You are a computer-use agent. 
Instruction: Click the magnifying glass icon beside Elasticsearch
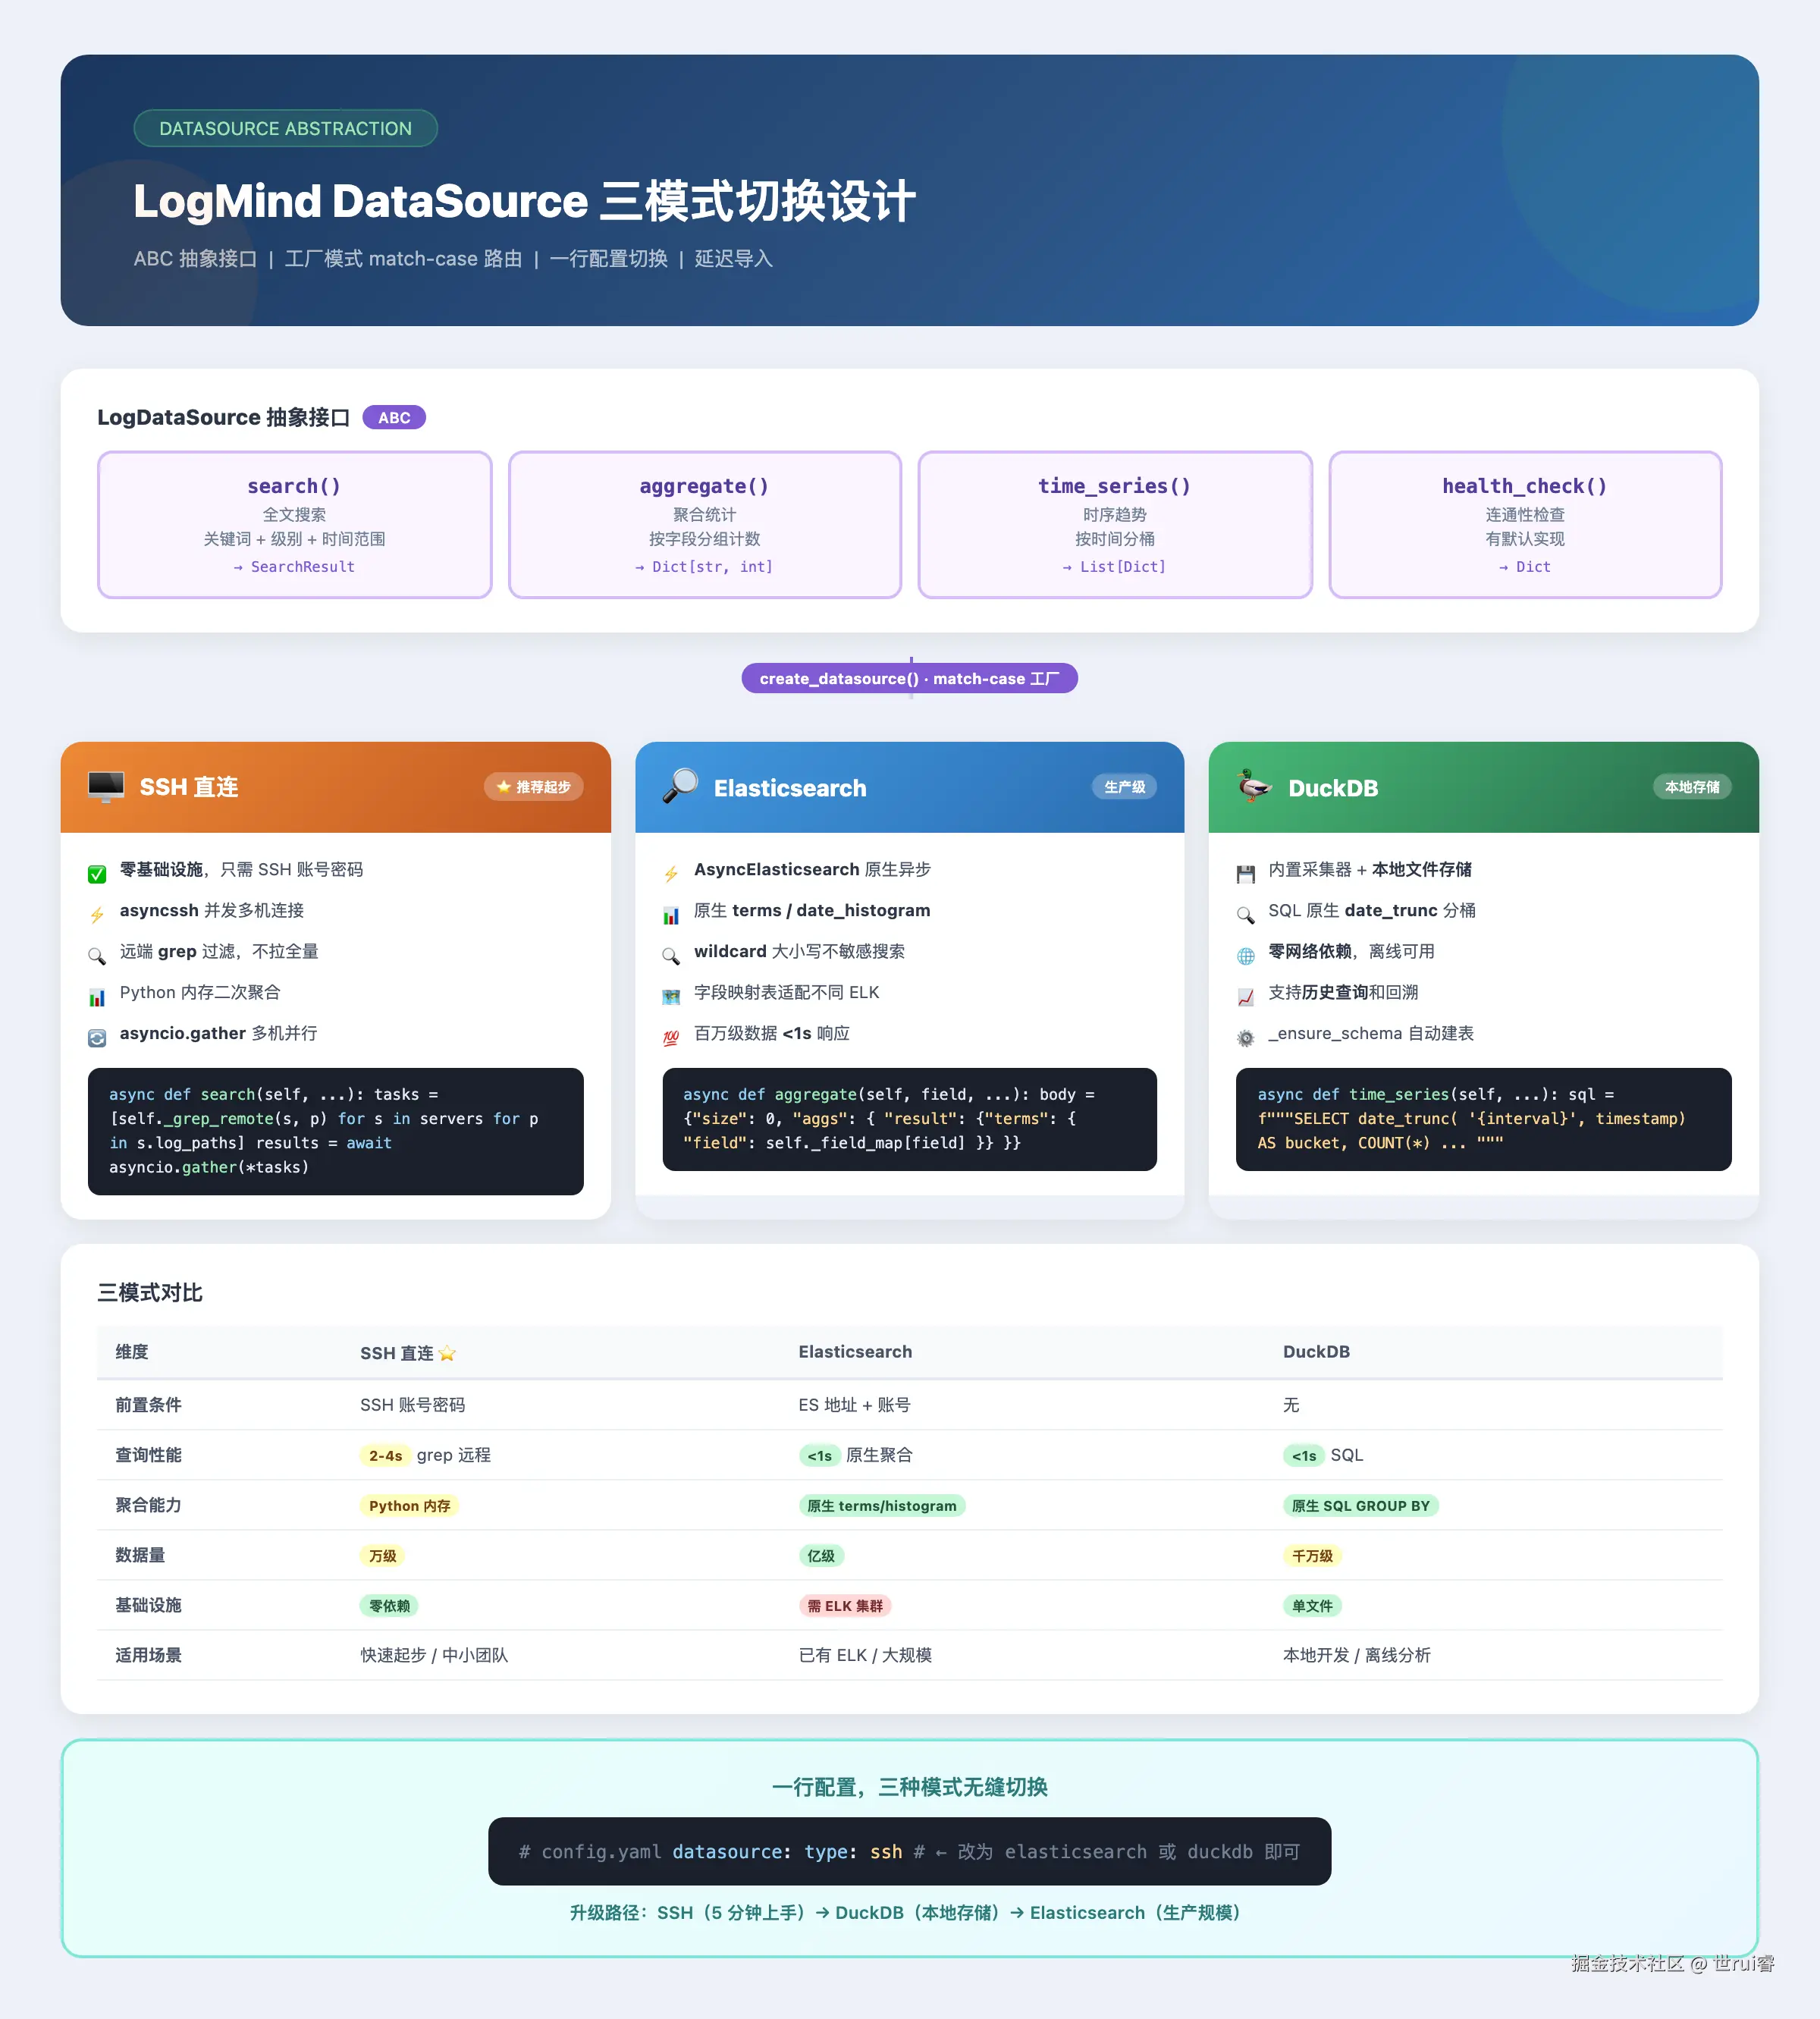(680, 786)
